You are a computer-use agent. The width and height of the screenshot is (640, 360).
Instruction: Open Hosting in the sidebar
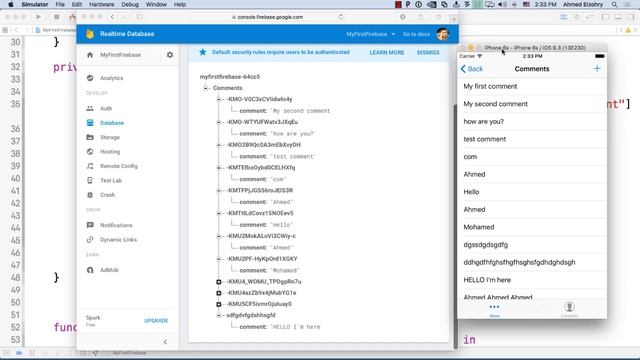pyautogui.click(x=110, y=151)
